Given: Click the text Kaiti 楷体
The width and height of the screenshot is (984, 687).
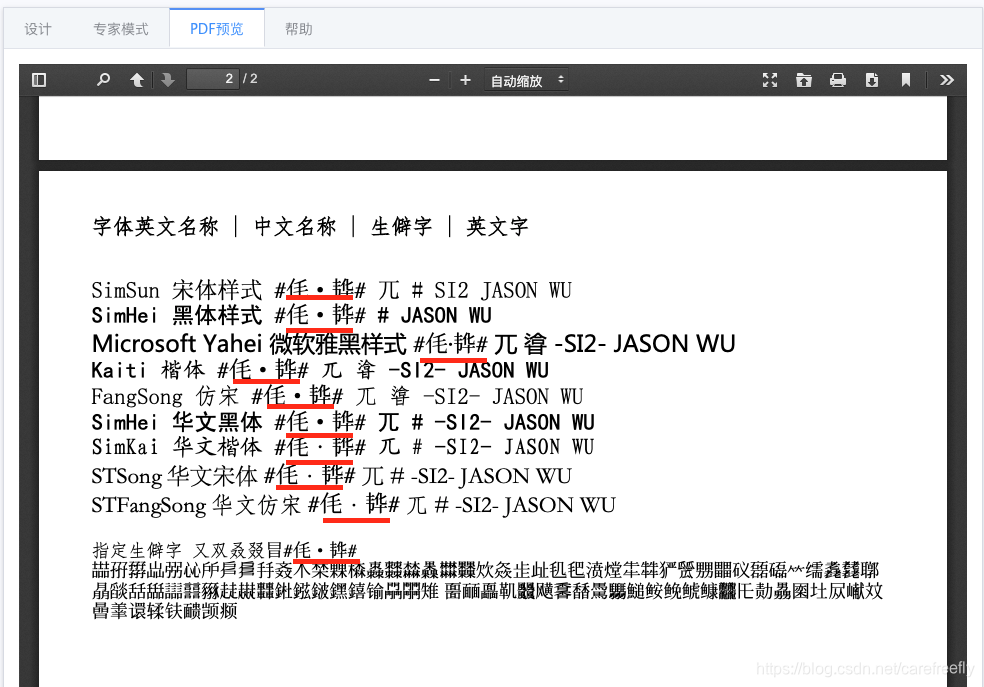Looking at the screenshot, I should (148, 370).
